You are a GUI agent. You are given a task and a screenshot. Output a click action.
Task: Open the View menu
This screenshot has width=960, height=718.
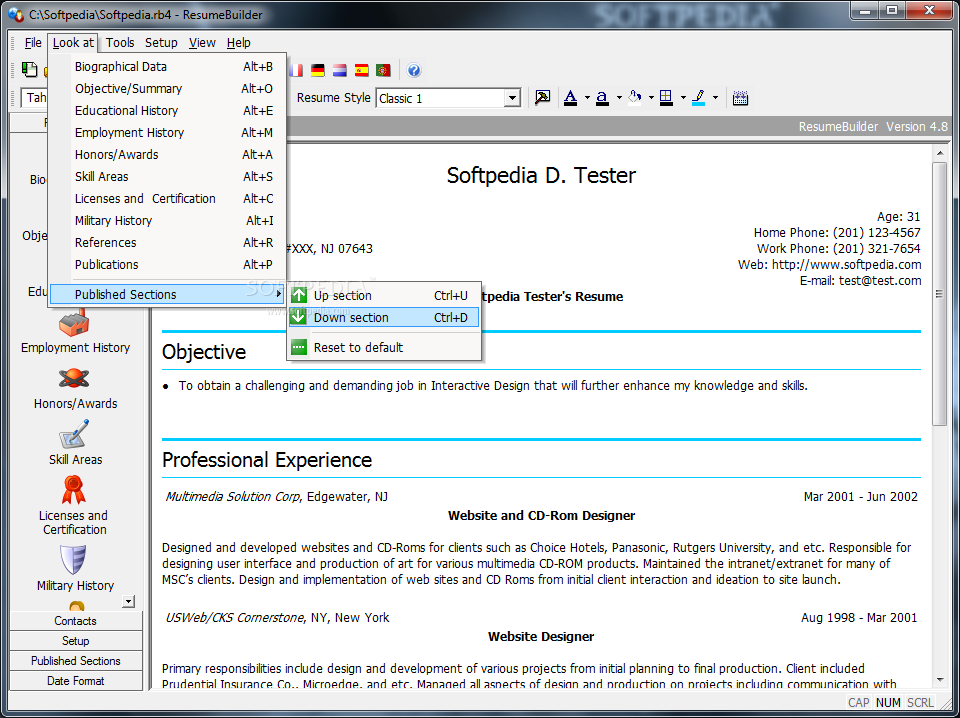tap(202, 43)
